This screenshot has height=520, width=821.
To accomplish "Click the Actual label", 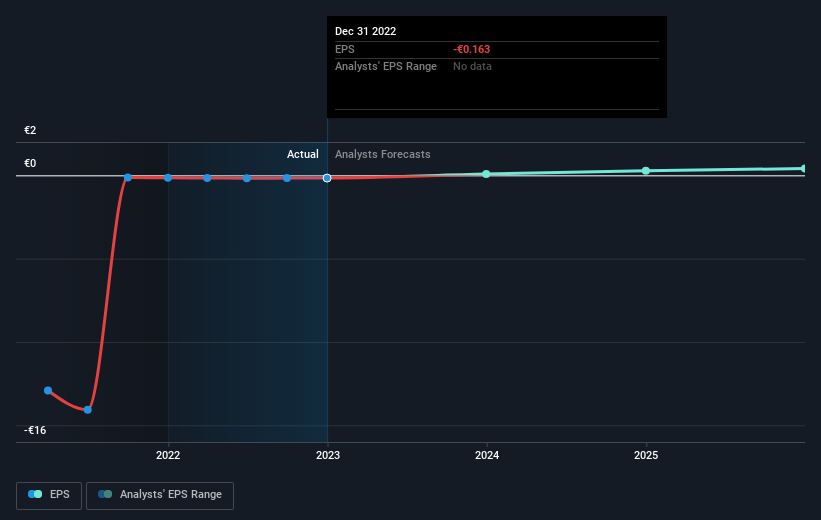I will point(303,154).
